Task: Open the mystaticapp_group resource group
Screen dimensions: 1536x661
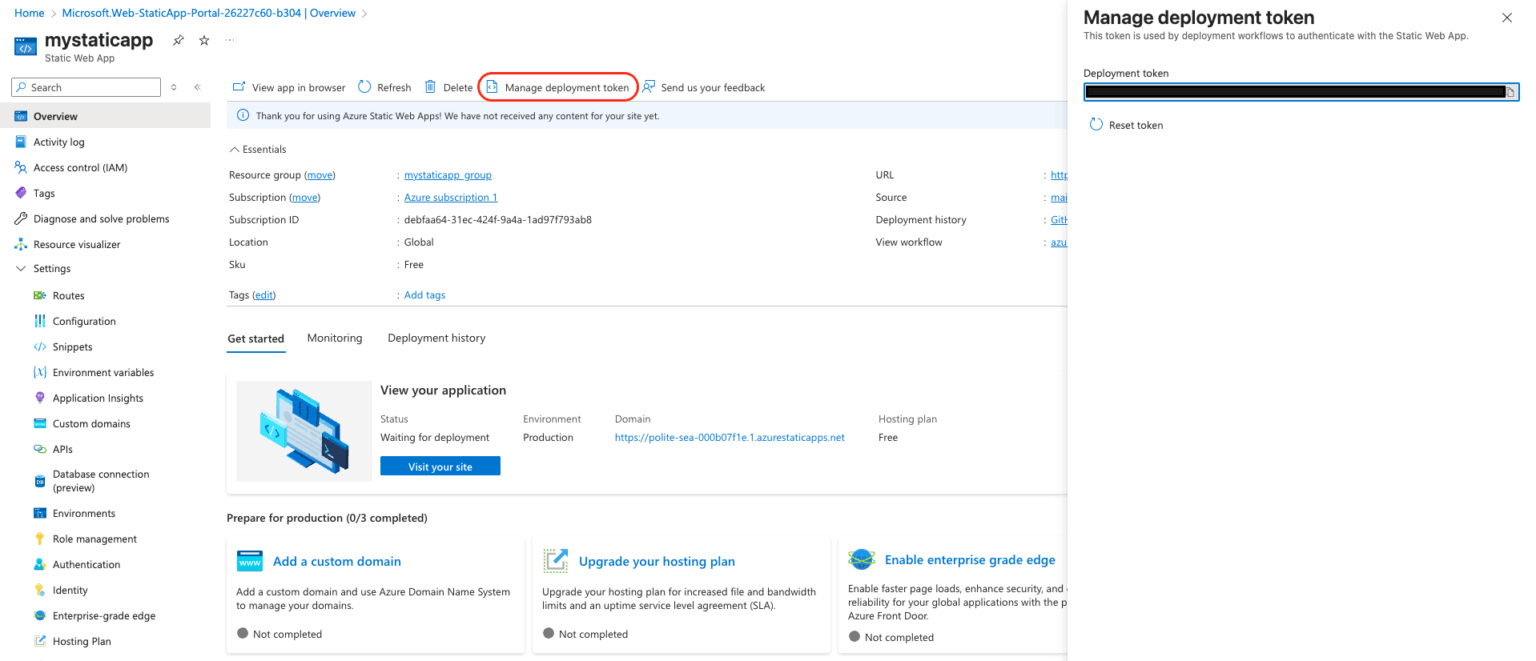Action: (x=447, y=175)
